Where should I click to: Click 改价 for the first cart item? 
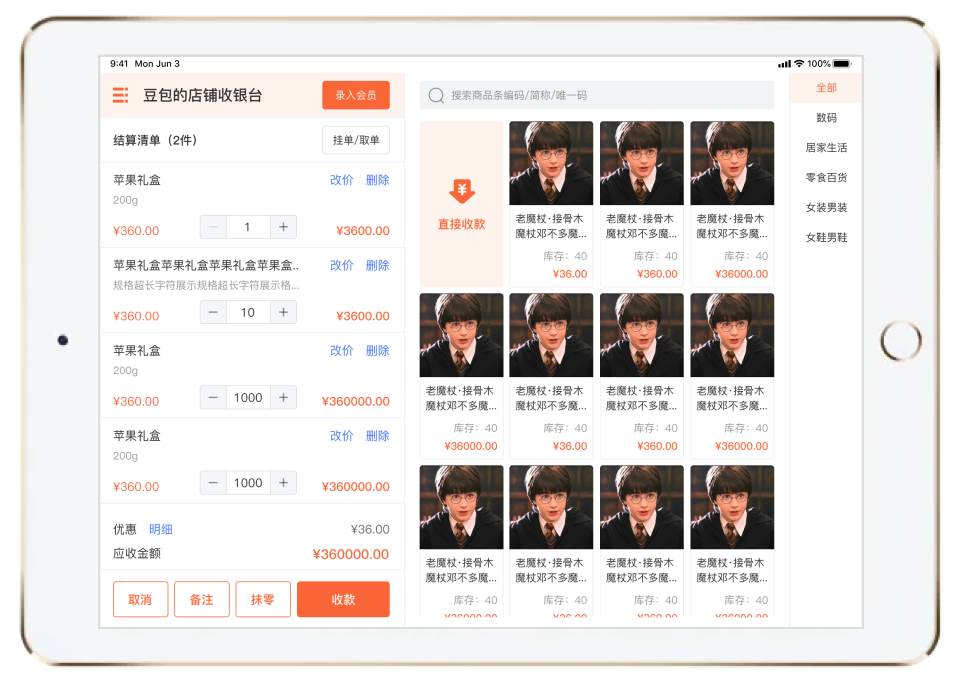[x=342, y=181]
